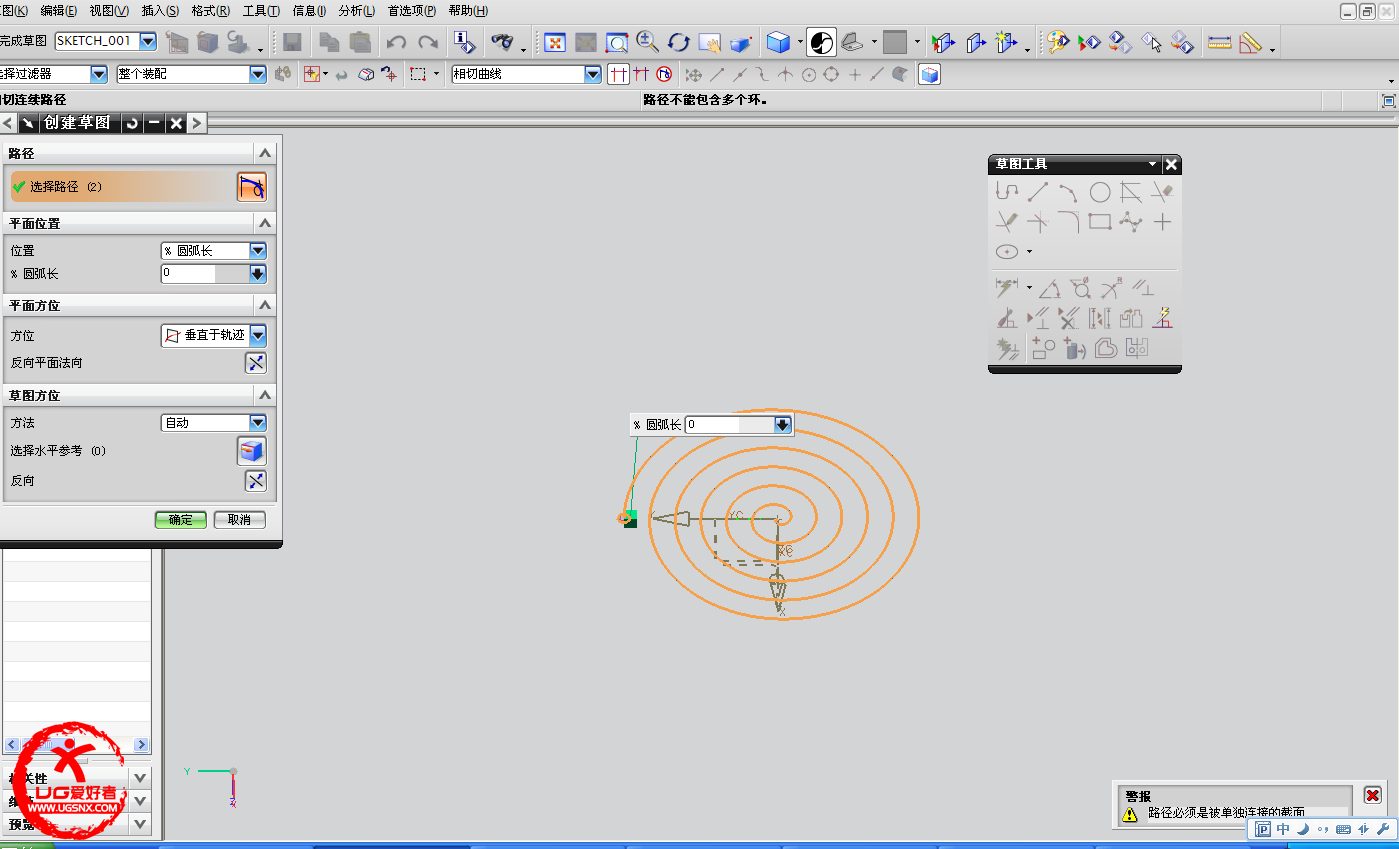Click the Rotate view icon
Image resolution: width=1399 pixels, height=849 pixels.
coord(679,42)
